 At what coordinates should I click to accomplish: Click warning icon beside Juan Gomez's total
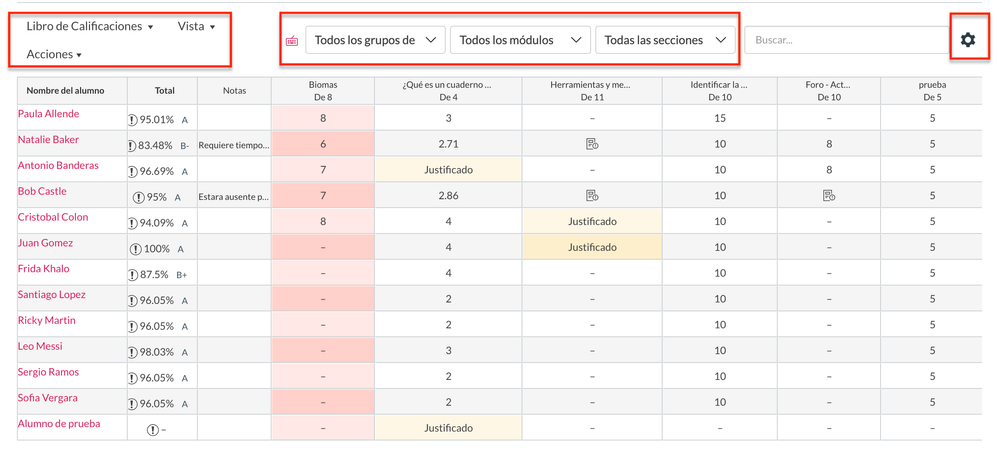point(136,249)
